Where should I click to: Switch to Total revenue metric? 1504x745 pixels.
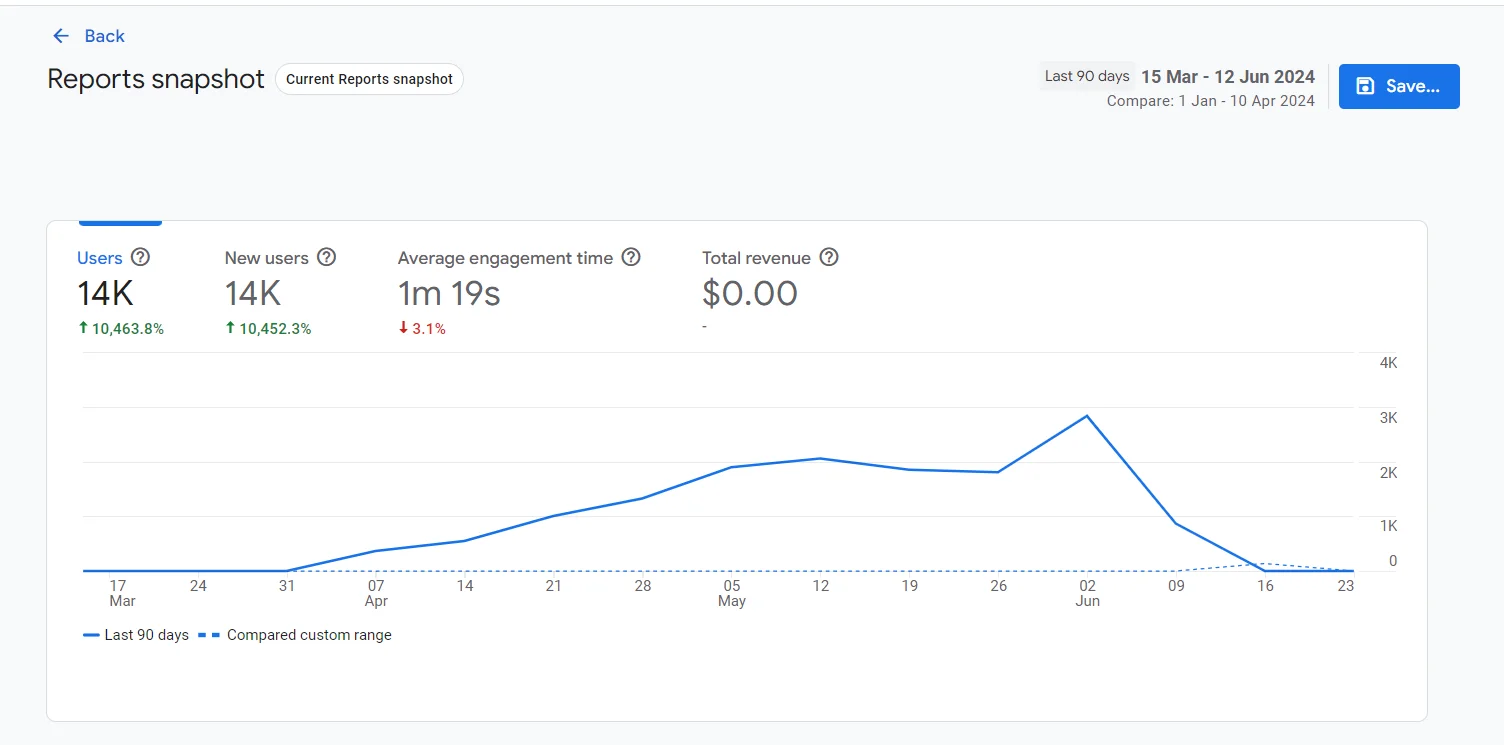756,258
